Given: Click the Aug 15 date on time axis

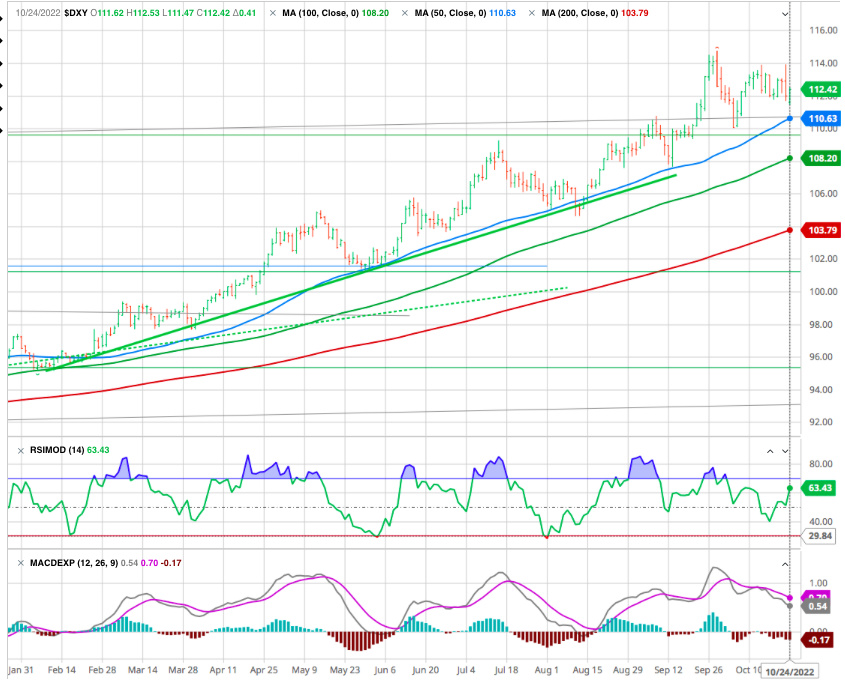Looking at the screenshot, I should (x=587, y=670).
